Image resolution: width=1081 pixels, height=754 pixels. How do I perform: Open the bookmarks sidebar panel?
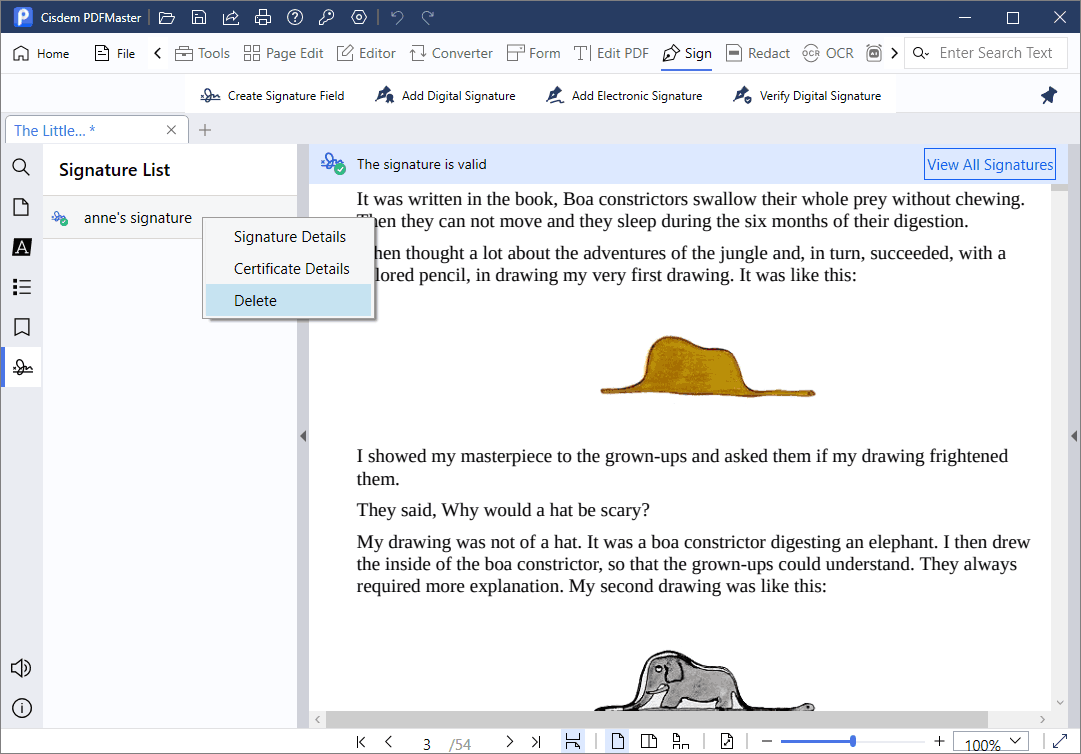tap(21, 327)
